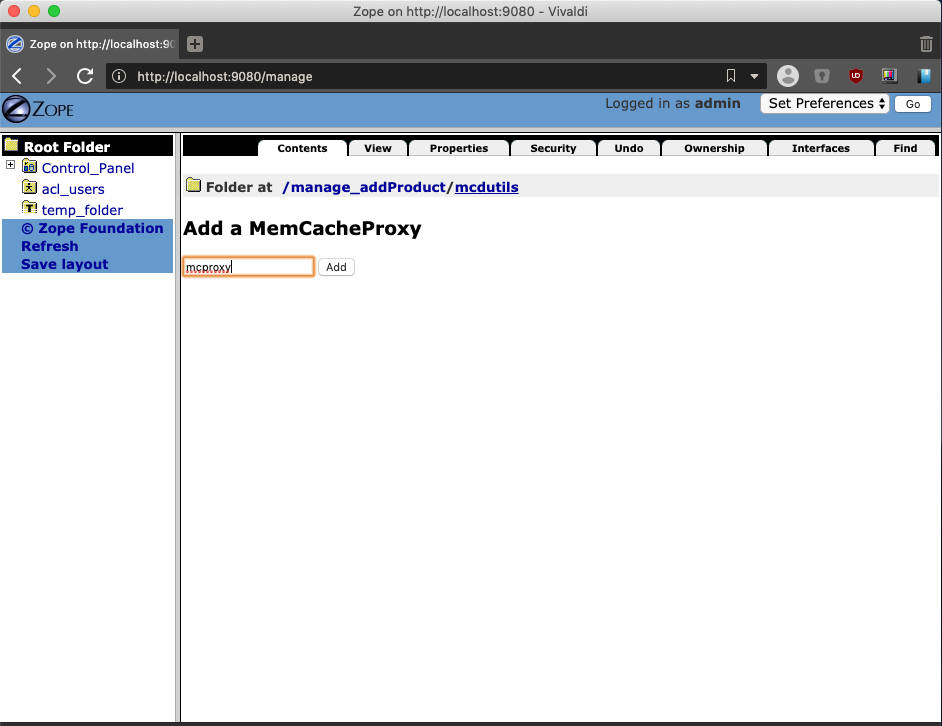
Task: Open new tab with plus button
Action: point(195,44)
